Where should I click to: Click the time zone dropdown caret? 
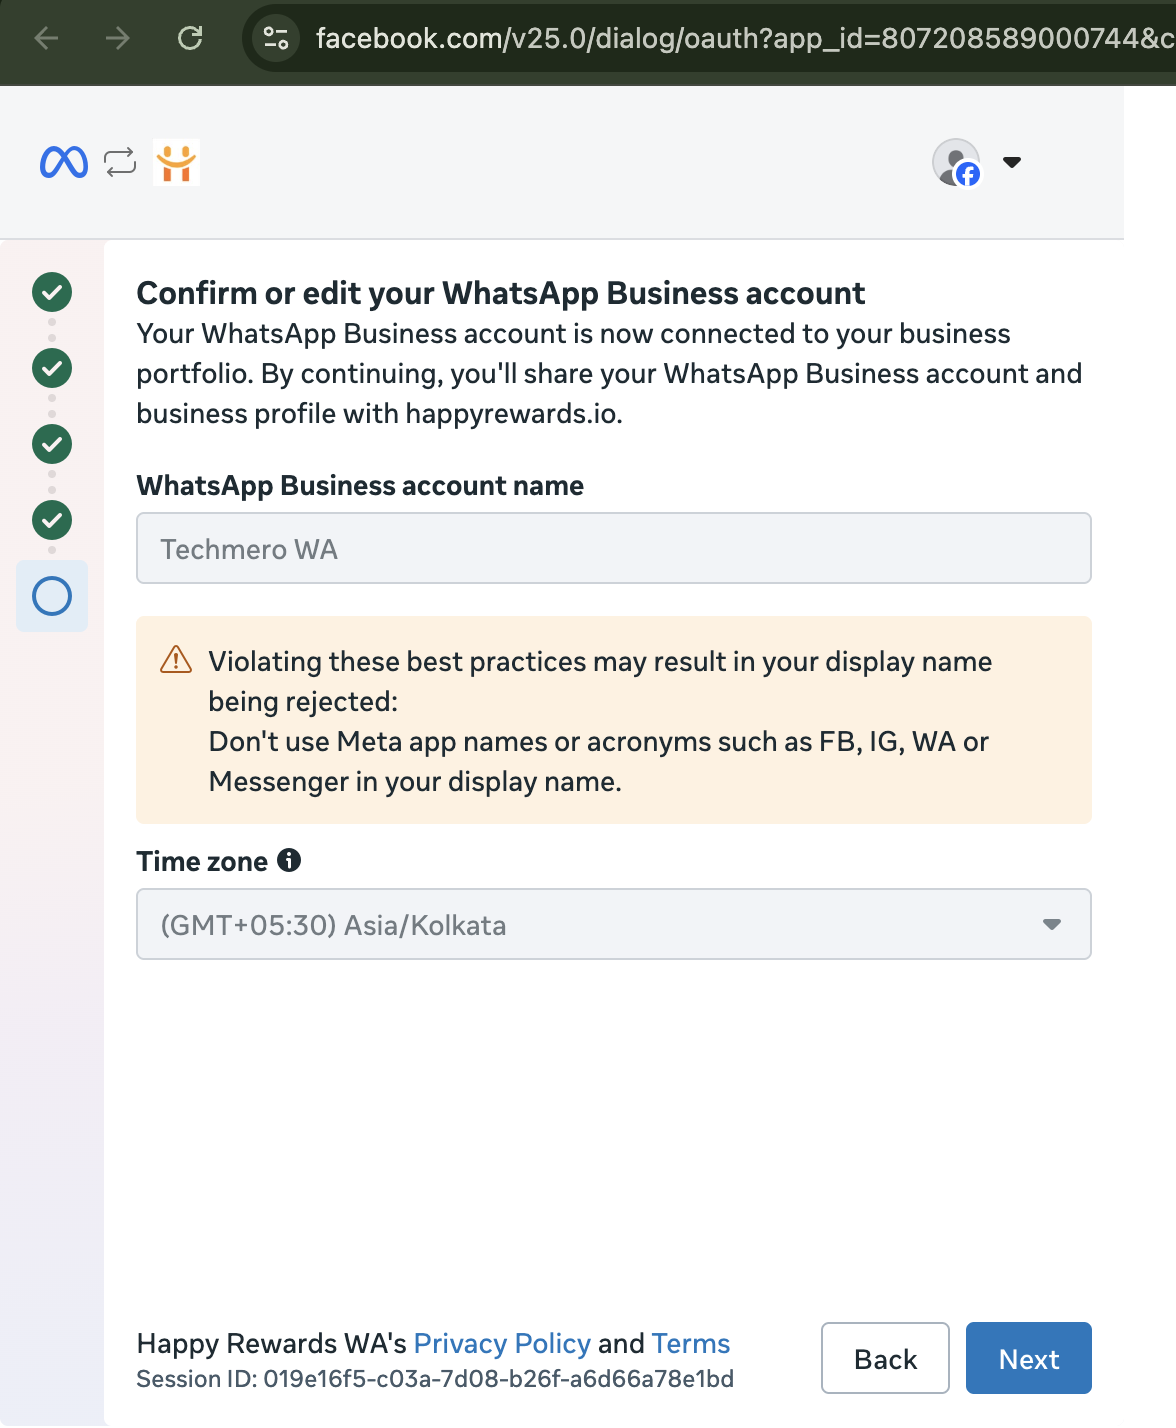pos(1052,924)
